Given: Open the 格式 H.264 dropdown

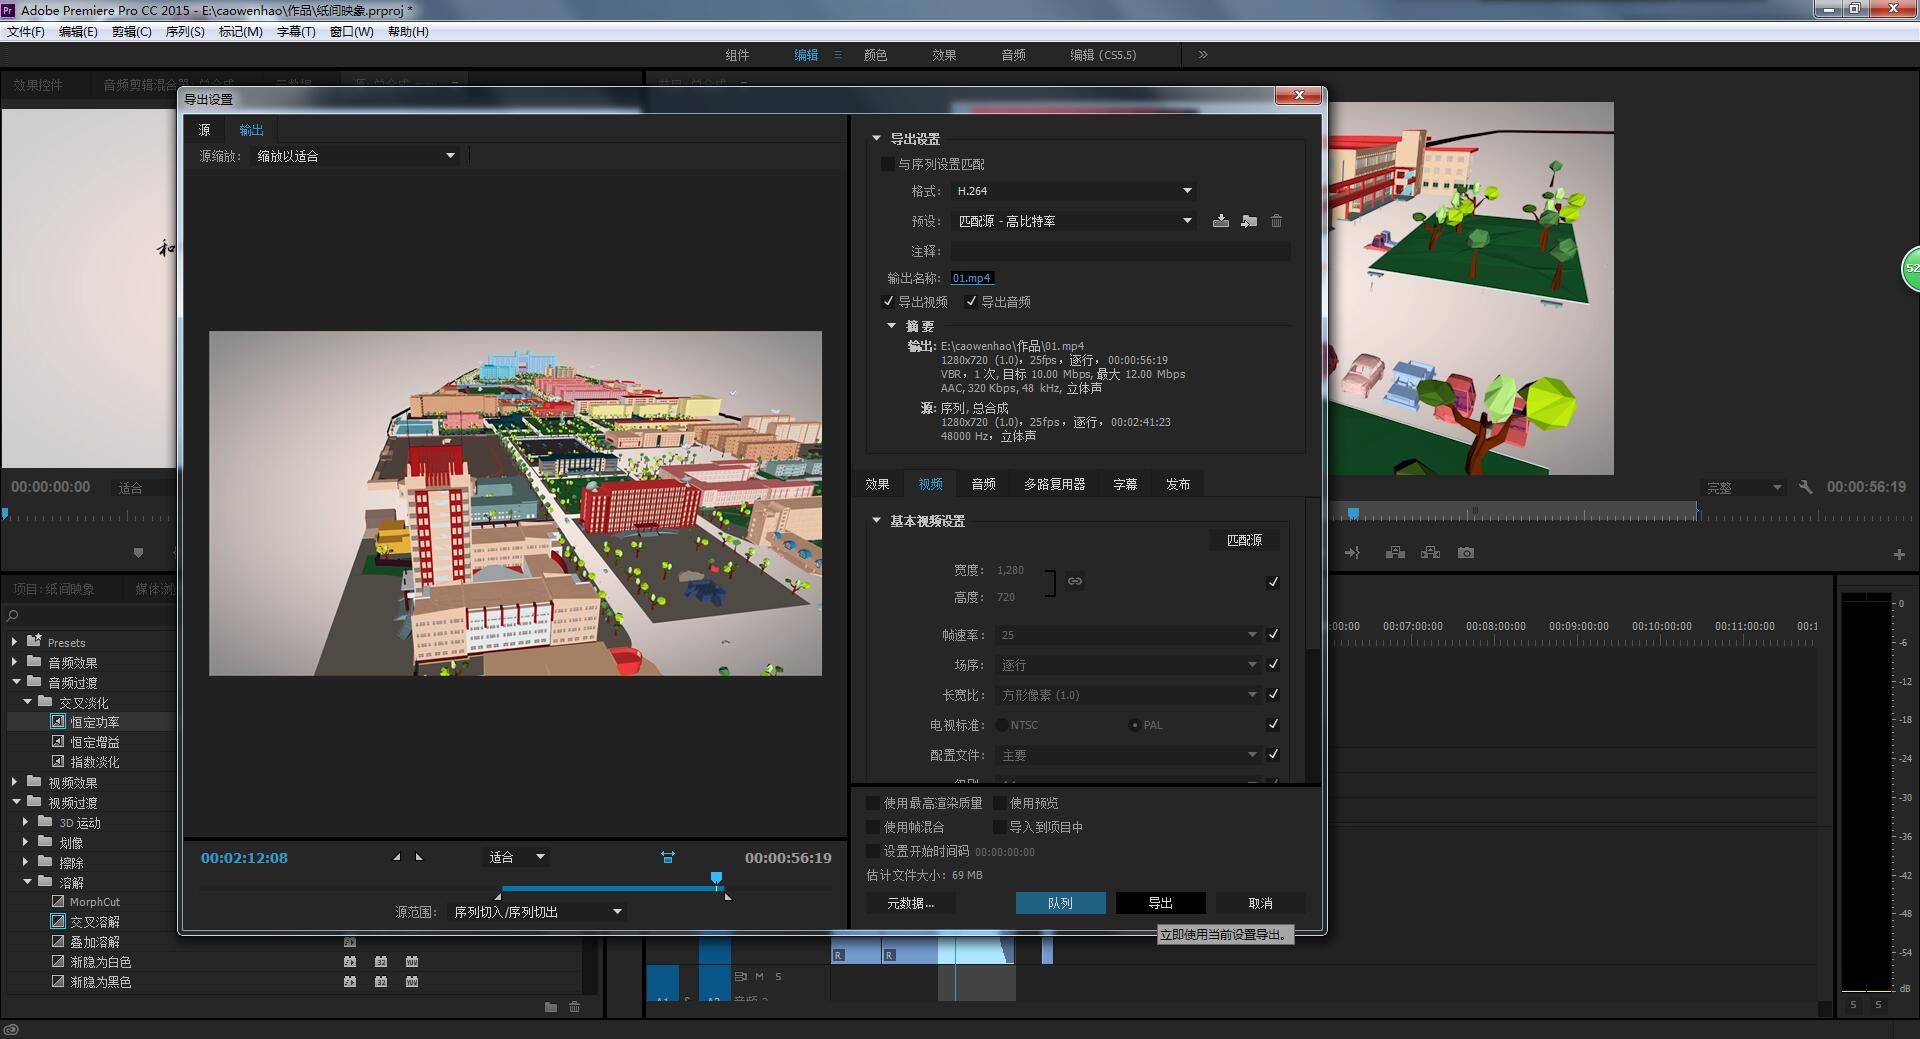Looking at the screenshot, I should (x=1073, y=191).
